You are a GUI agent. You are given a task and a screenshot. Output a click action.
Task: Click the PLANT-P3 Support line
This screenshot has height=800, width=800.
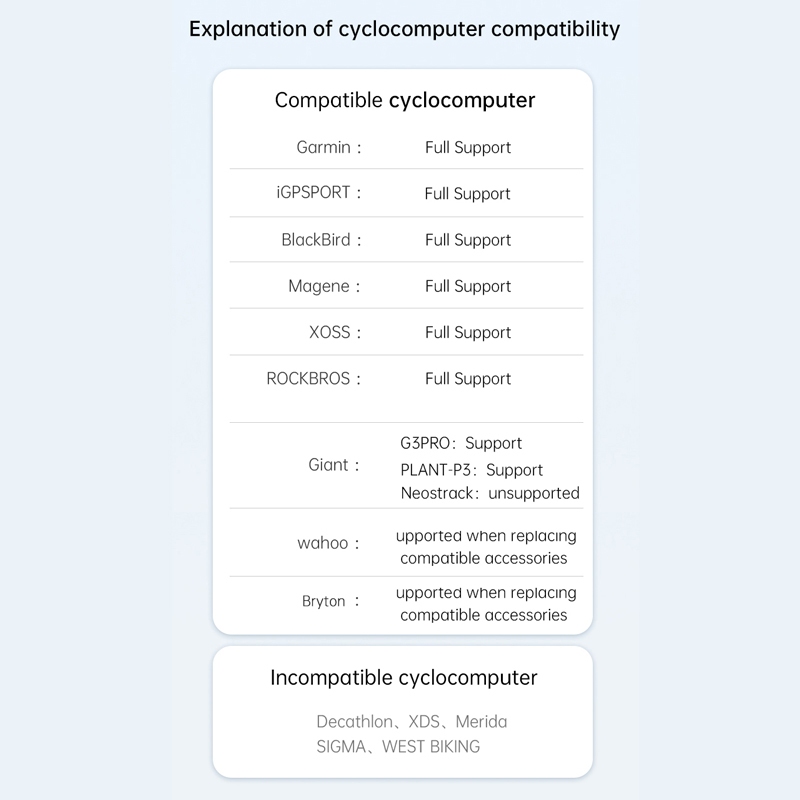click(x=471, y=470)
